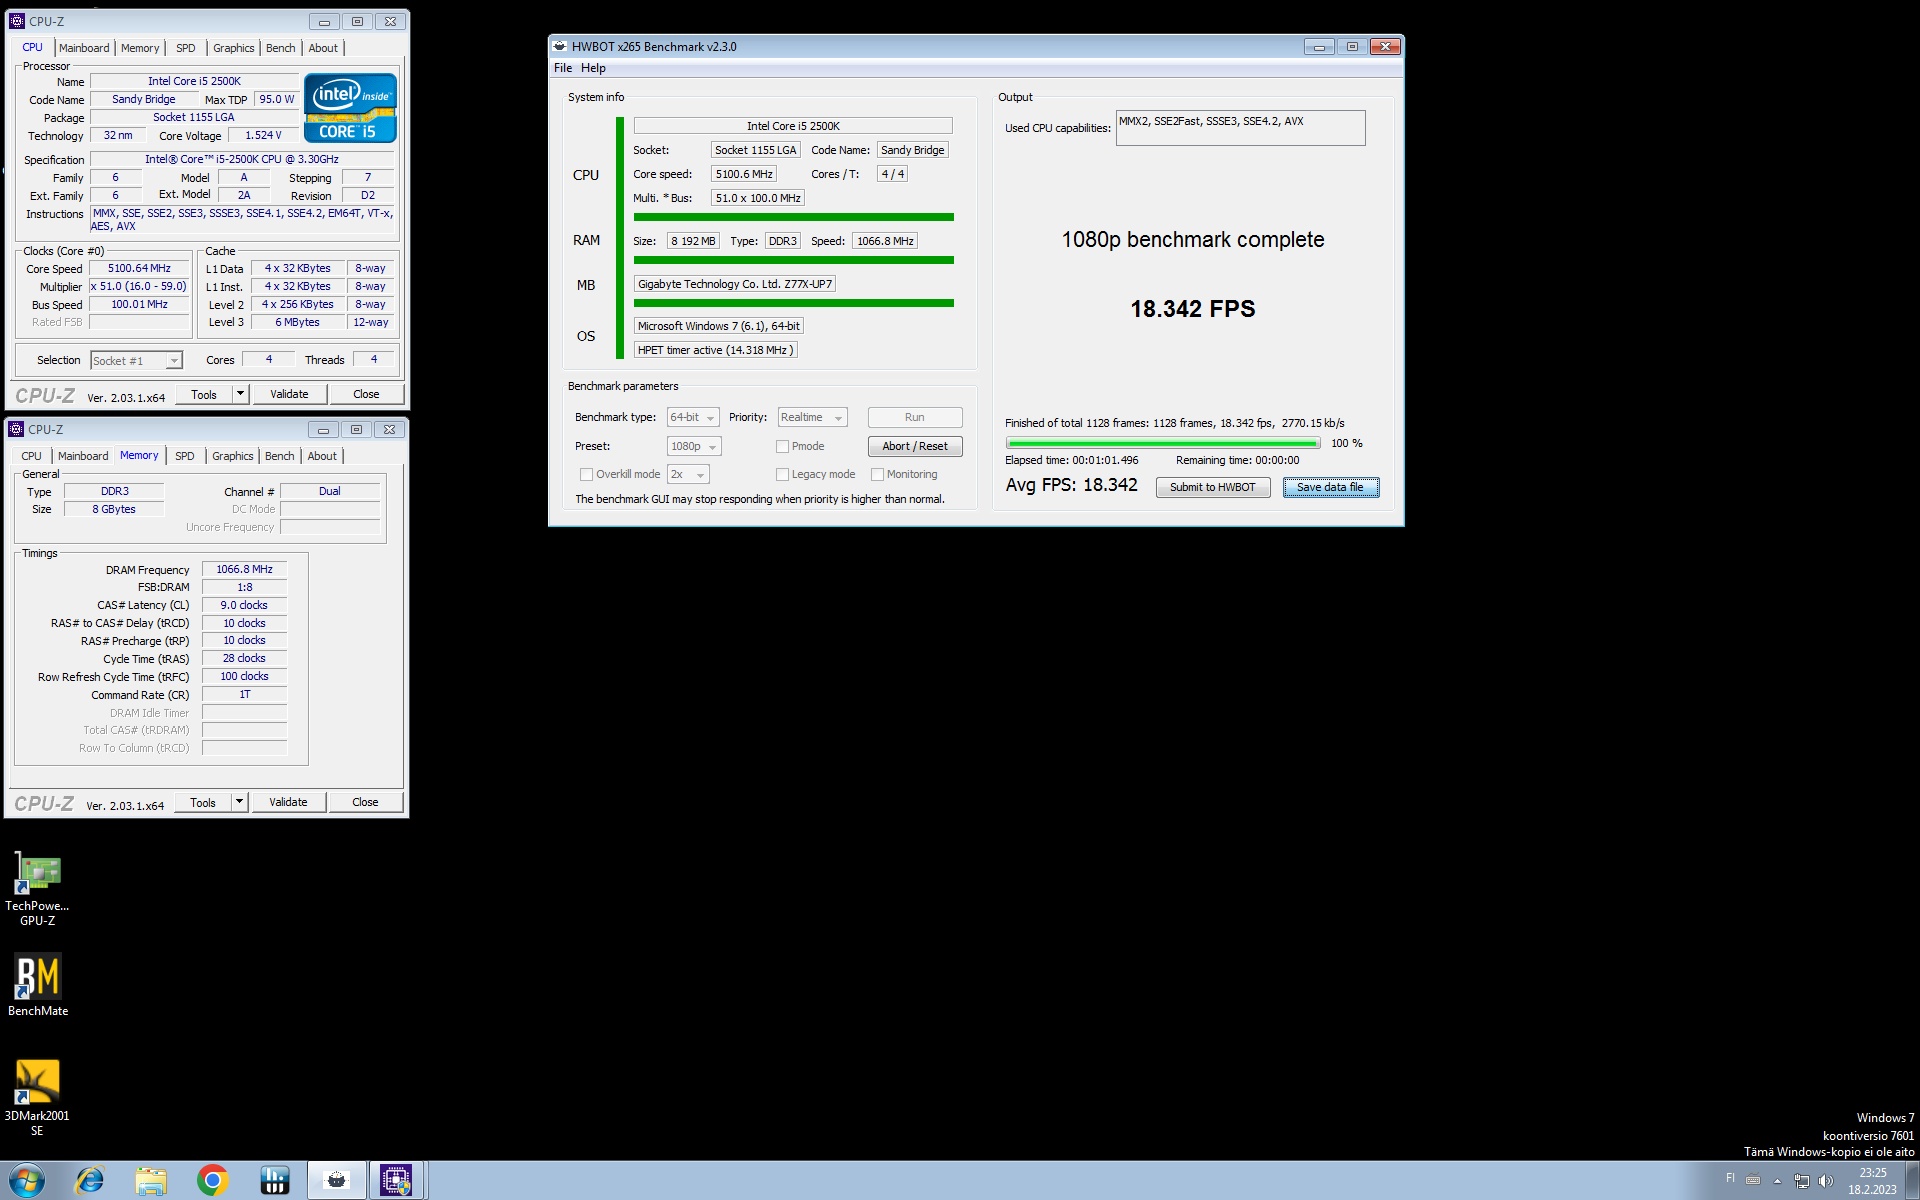This screenshot has width=1920, height=1200.
Task: Click HPET timer active field
Action: click(x=716, y=350)
